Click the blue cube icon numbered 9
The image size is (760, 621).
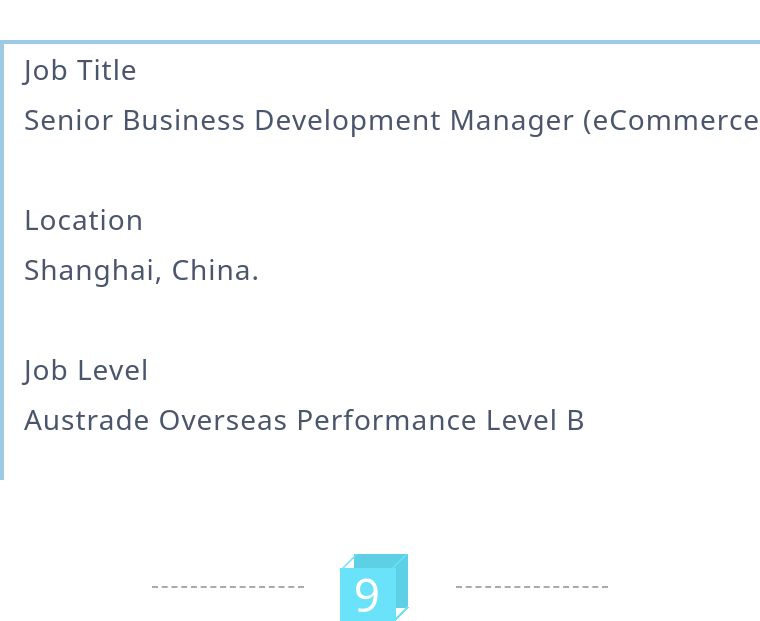pyautogui.click(x=372, y=590)
